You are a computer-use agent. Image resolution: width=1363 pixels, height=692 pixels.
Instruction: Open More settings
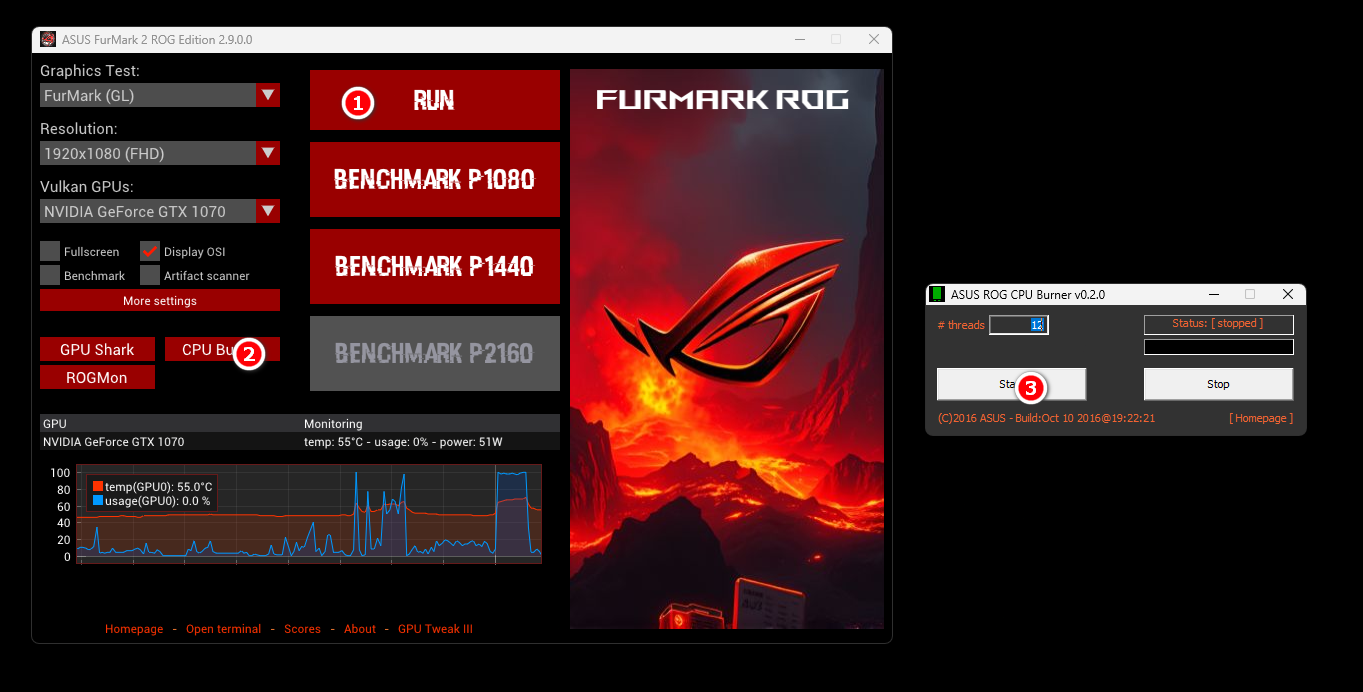pyautogui.click(x=160, y=301)
